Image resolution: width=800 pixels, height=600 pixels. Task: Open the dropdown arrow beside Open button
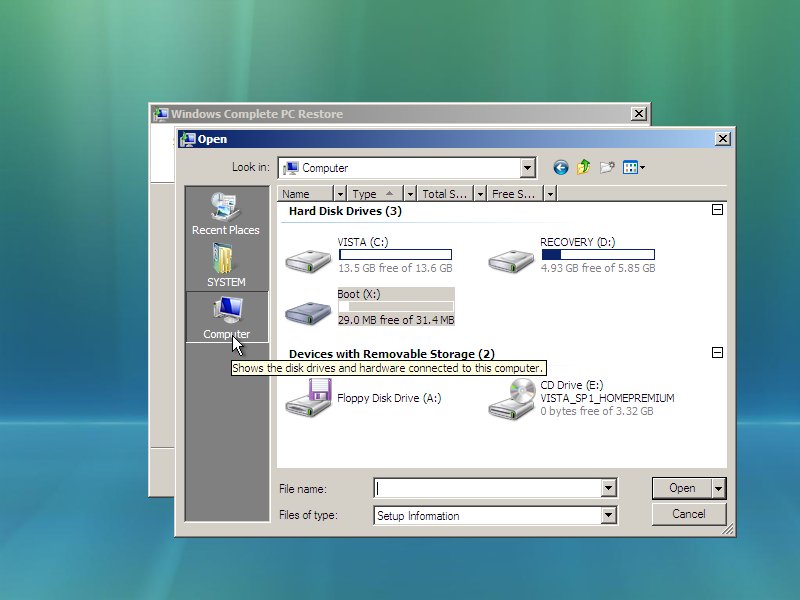click(718, 488)
